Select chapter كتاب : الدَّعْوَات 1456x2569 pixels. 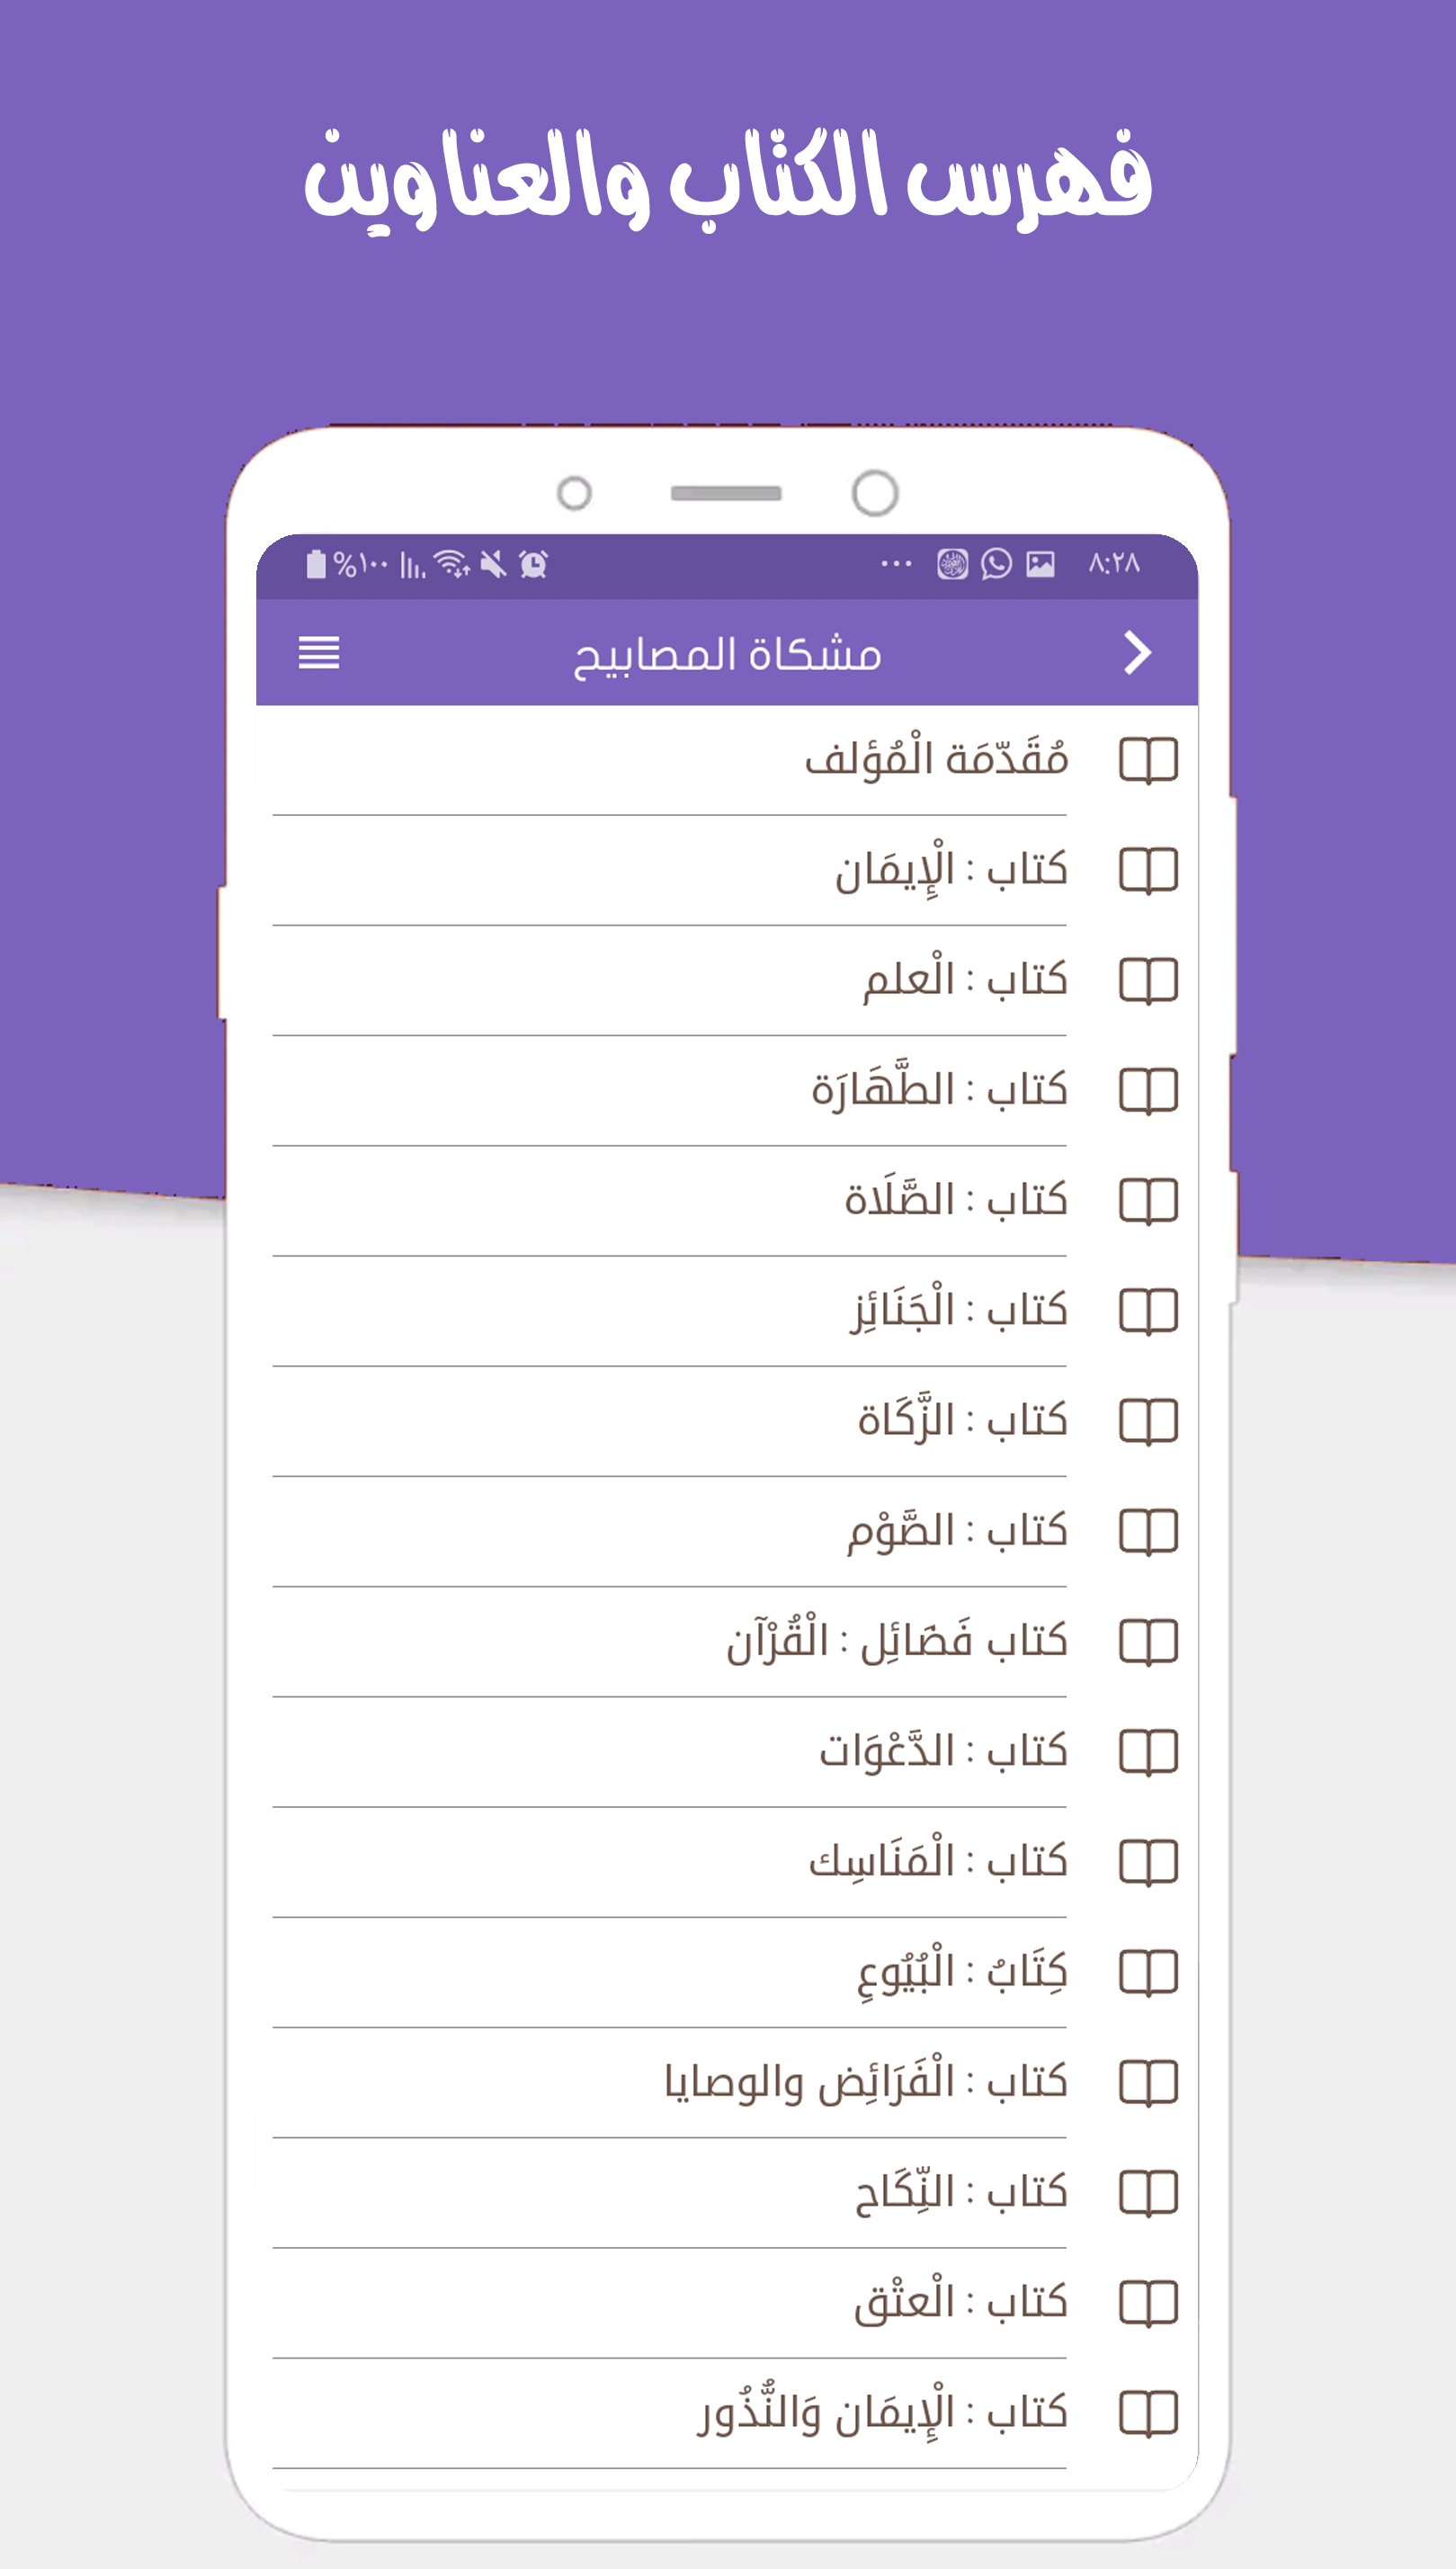click(x=943, y=1751)
